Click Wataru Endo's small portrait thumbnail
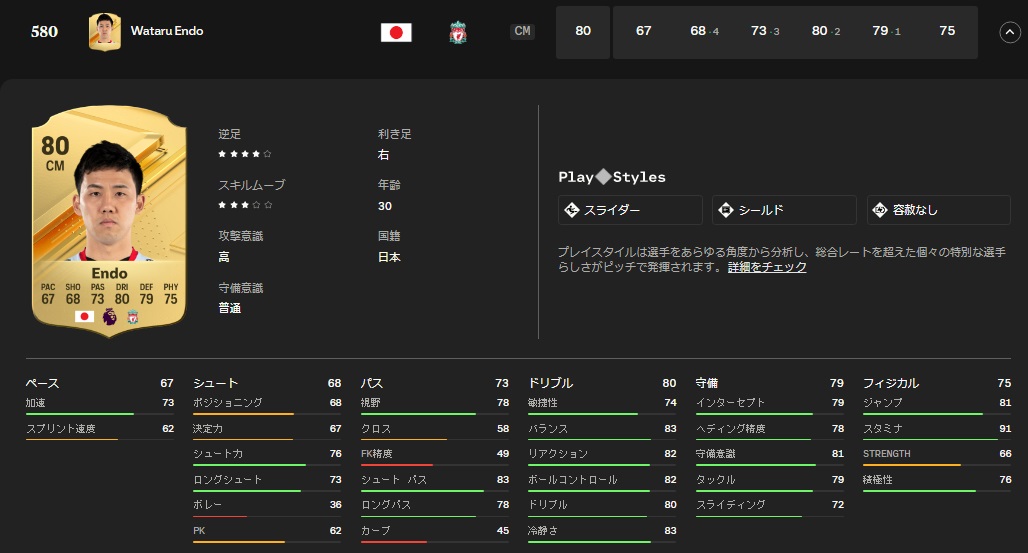This screenshot has height=553, width=1028. pyautogui.click(x=104, y=32)
